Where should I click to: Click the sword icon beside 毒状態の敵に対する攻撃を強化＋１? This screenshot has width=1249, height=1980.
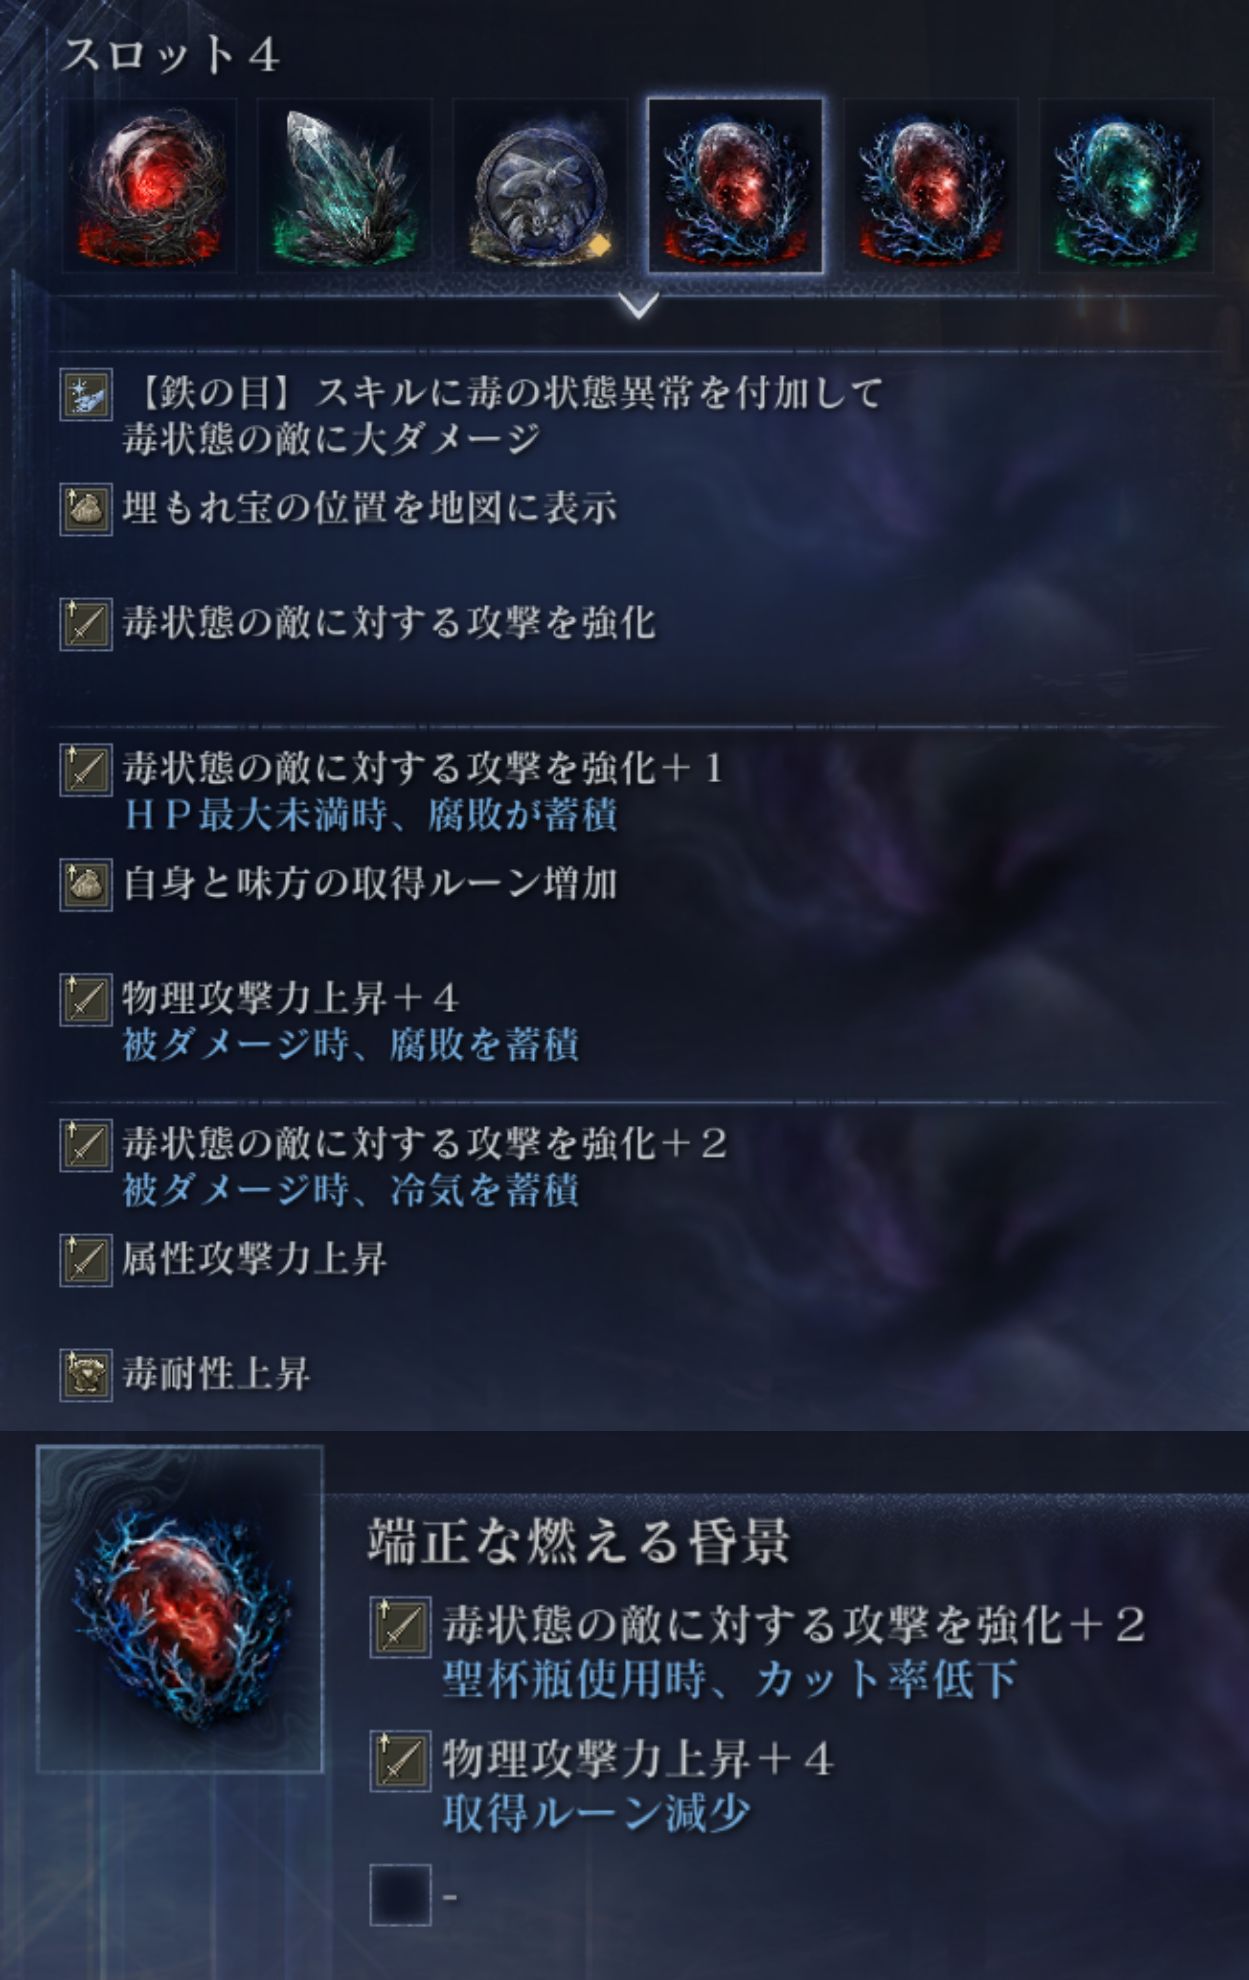85,770
